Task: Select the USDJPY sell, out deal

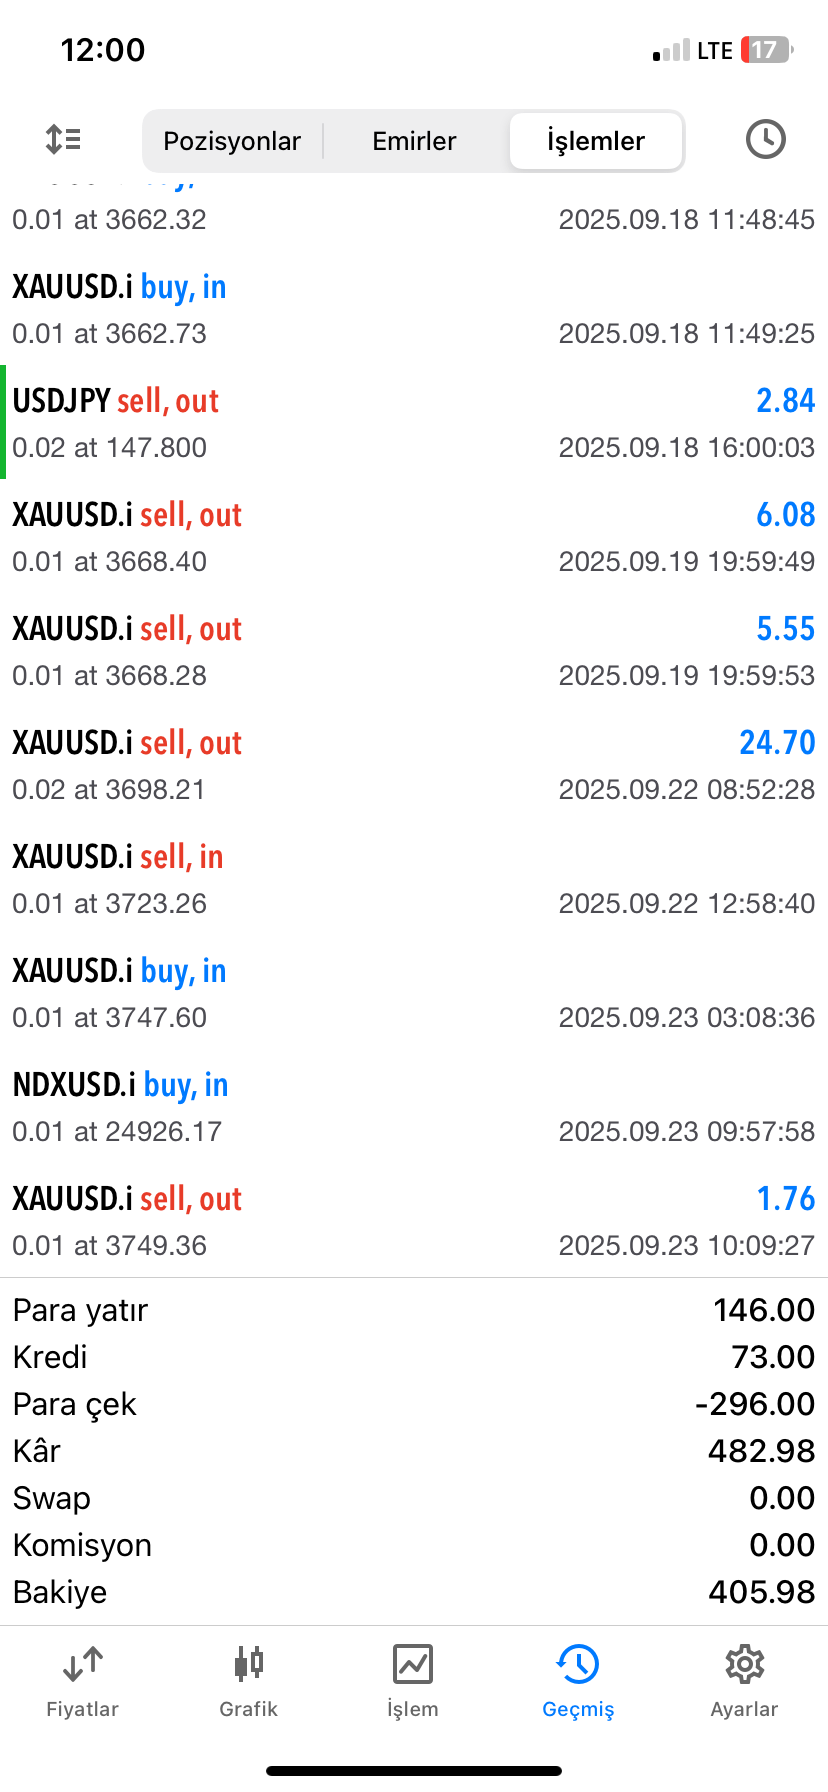Action: point(414,423)
